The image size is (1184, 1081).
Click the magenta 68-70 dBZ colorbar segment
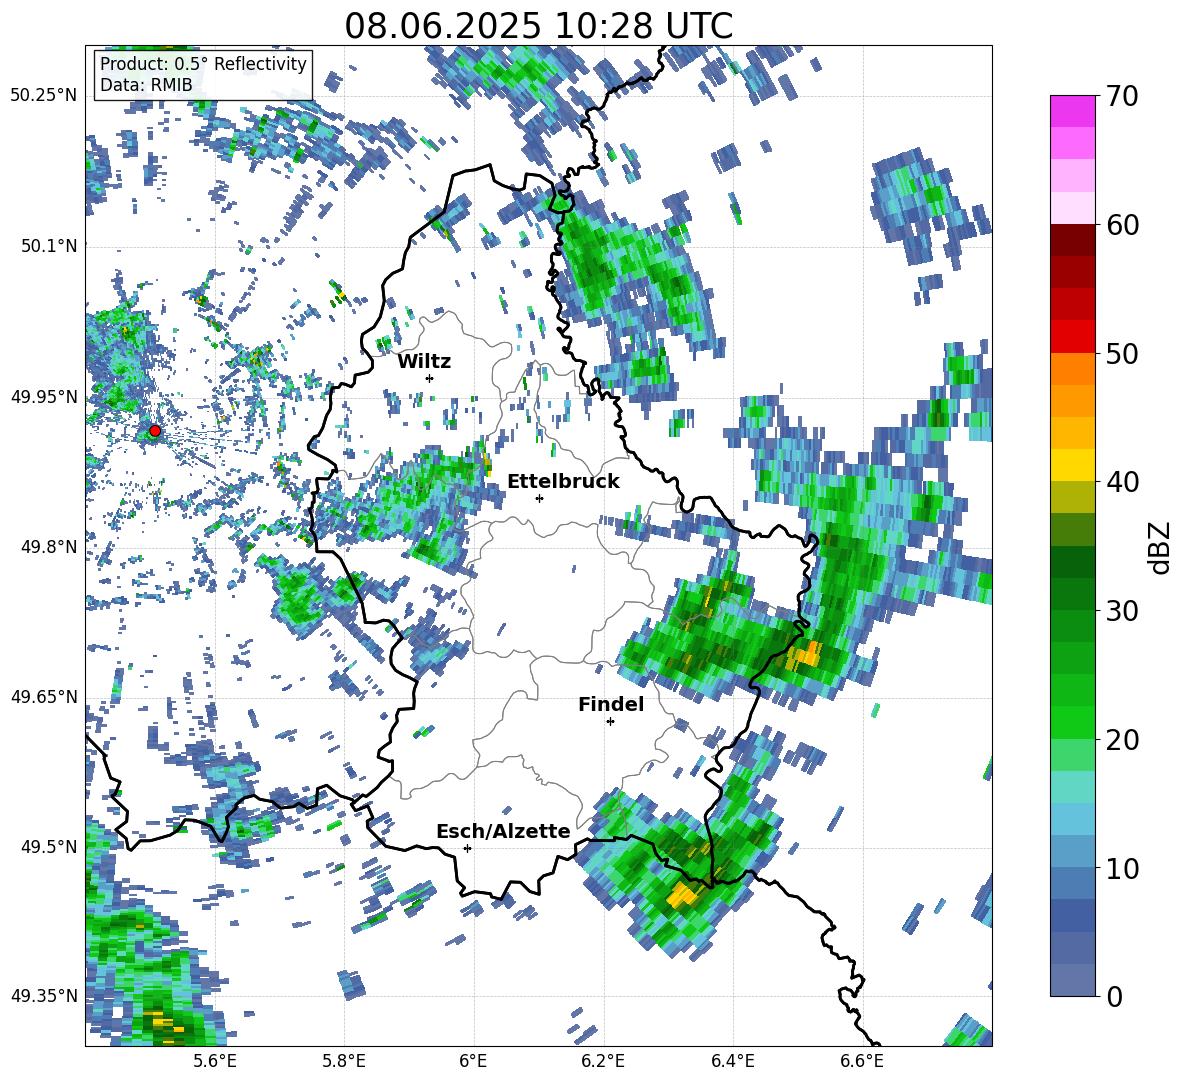1072,111
